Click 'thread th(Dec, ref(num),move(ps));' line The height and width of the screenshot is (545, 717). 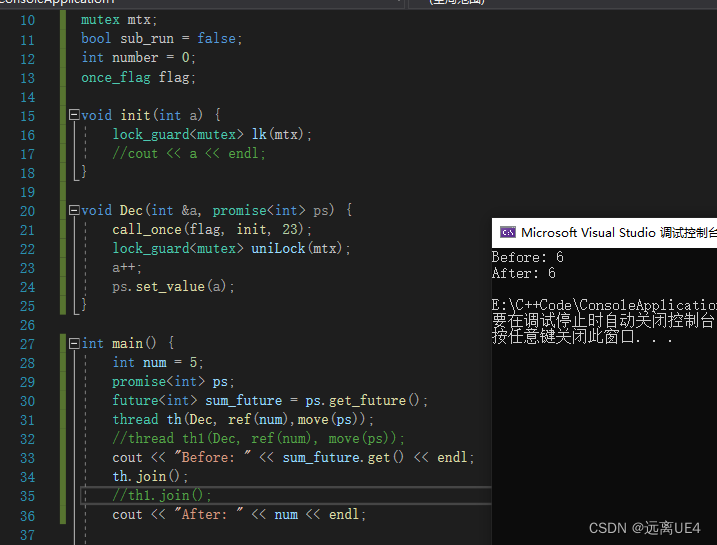click(x=243, y=419)
